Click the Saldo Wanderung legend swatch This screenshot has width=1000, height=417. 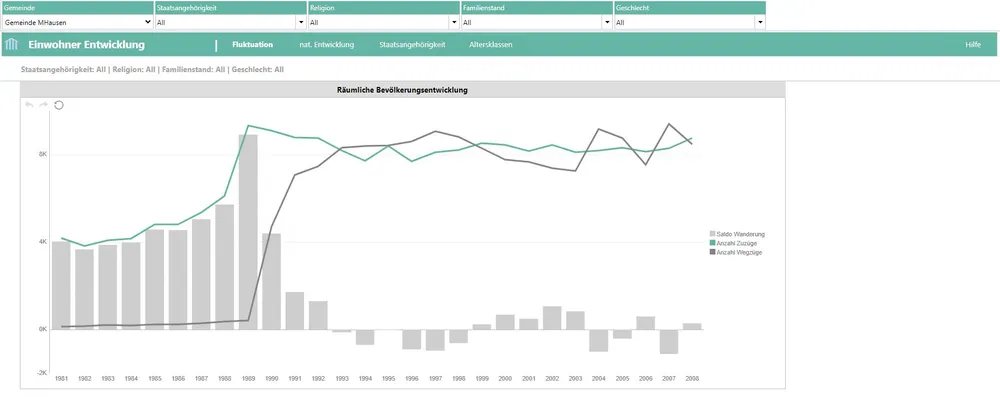click(712, 234)
